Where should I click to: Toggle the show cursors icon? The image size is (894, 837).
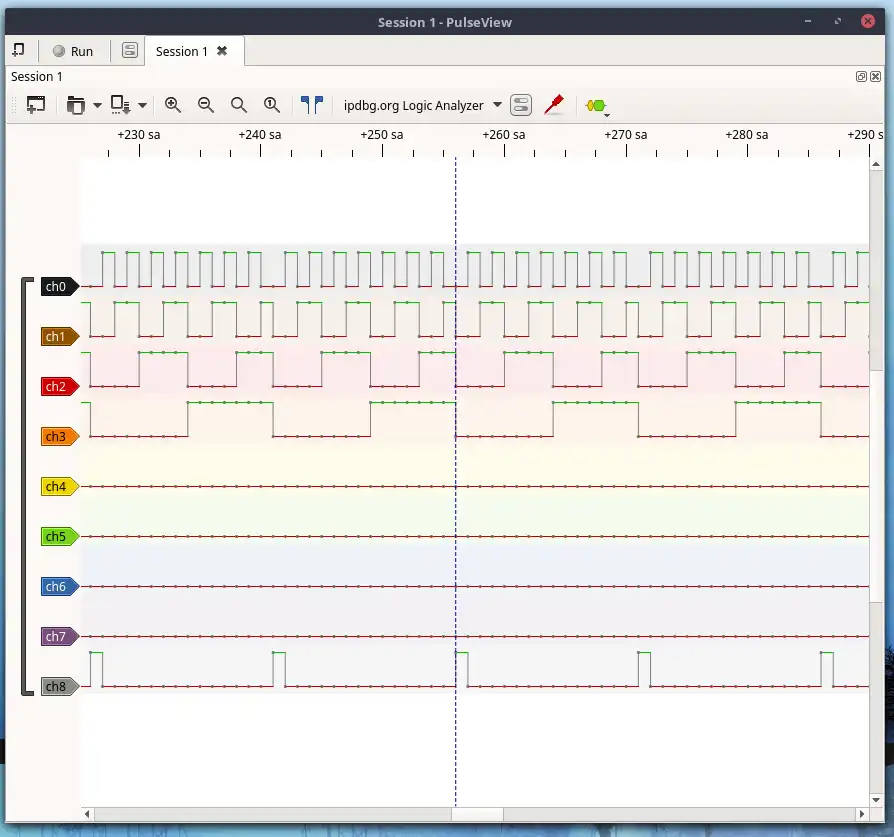coord(312,105)
